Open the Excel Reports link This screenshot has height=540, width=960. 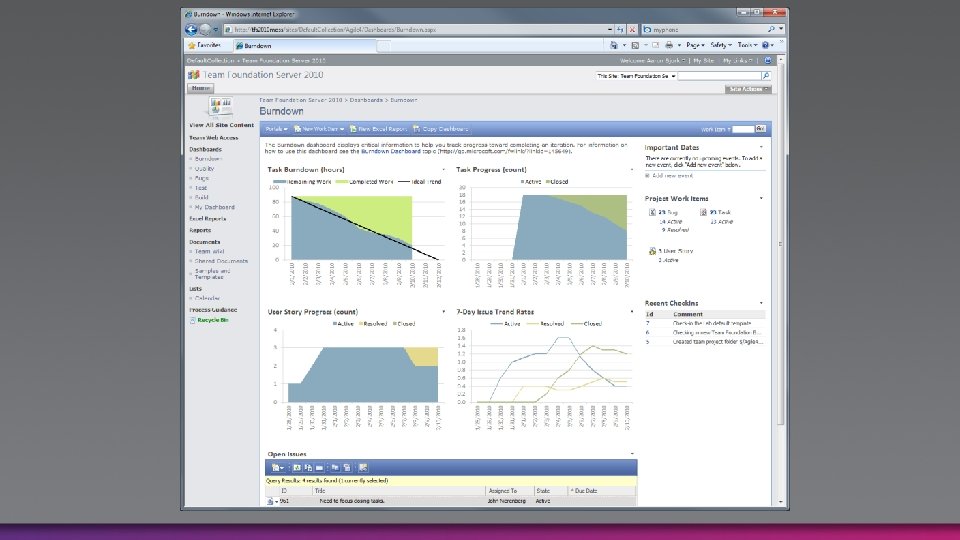point(208,219)
